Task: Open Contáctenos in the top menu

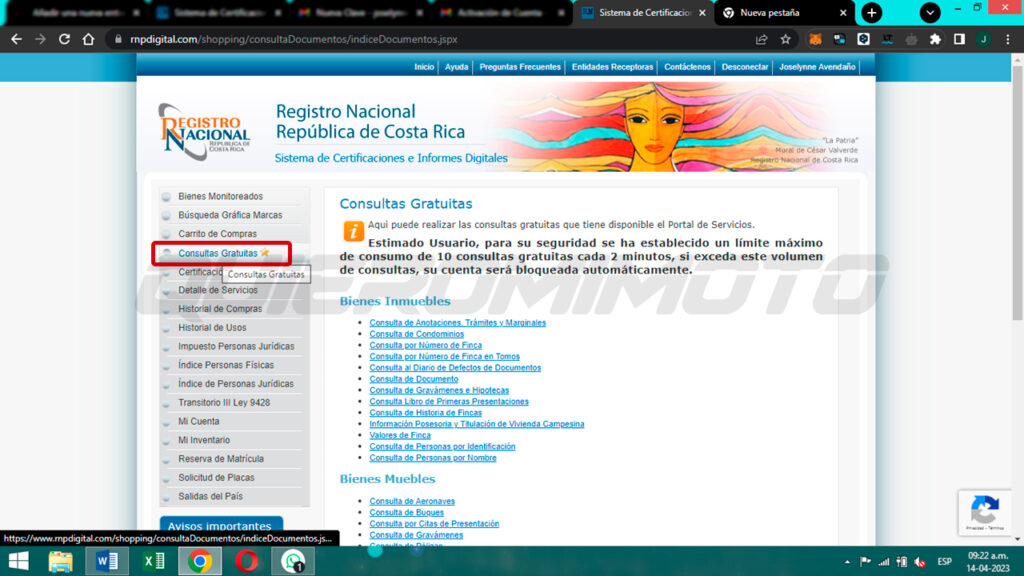Action: pyautogui.click(x=687, y=67)
